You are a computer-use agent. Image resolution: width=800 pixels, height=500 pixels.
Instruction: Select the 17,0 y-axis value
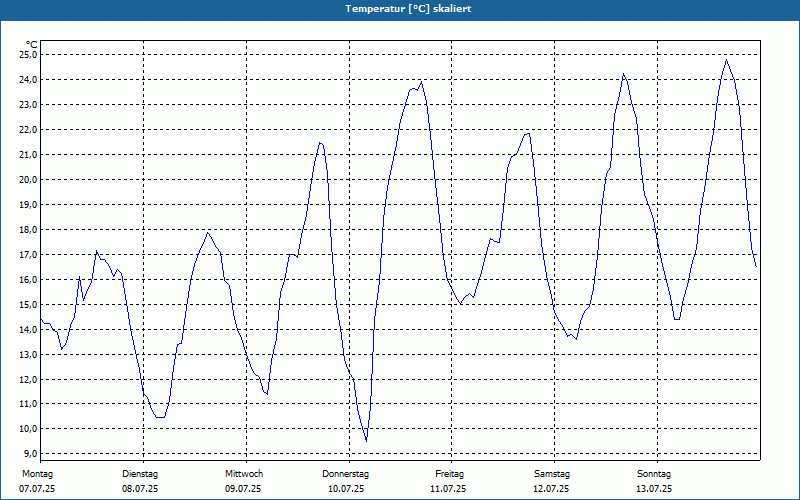click(28, 255)
